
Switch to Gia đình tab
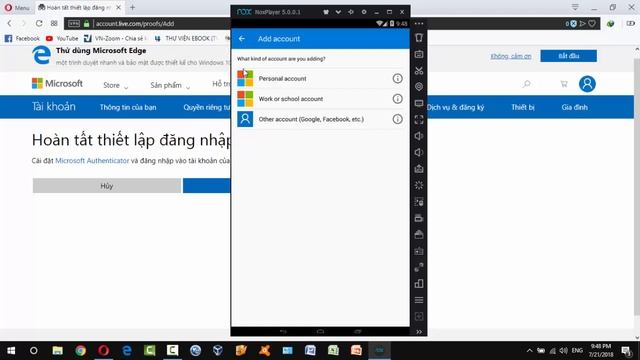pos(575,107)
